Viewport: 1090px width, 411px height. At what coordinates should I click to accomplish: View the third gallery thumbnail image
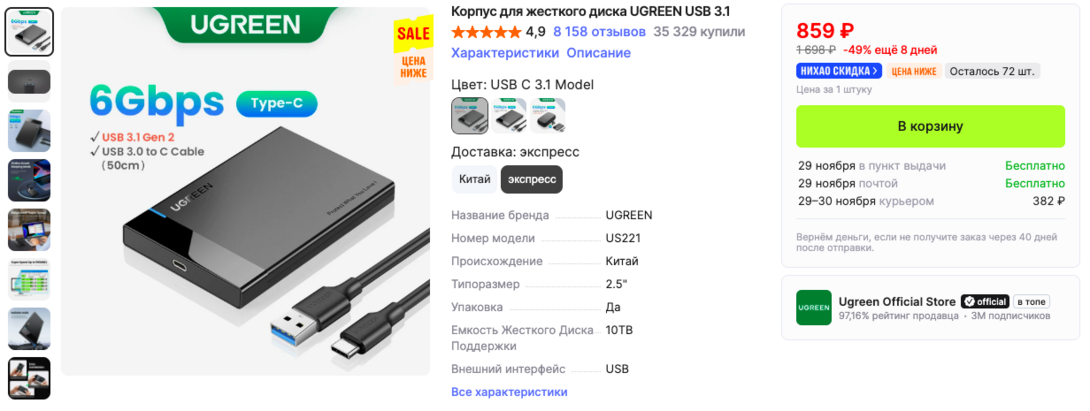click(29, 131)
